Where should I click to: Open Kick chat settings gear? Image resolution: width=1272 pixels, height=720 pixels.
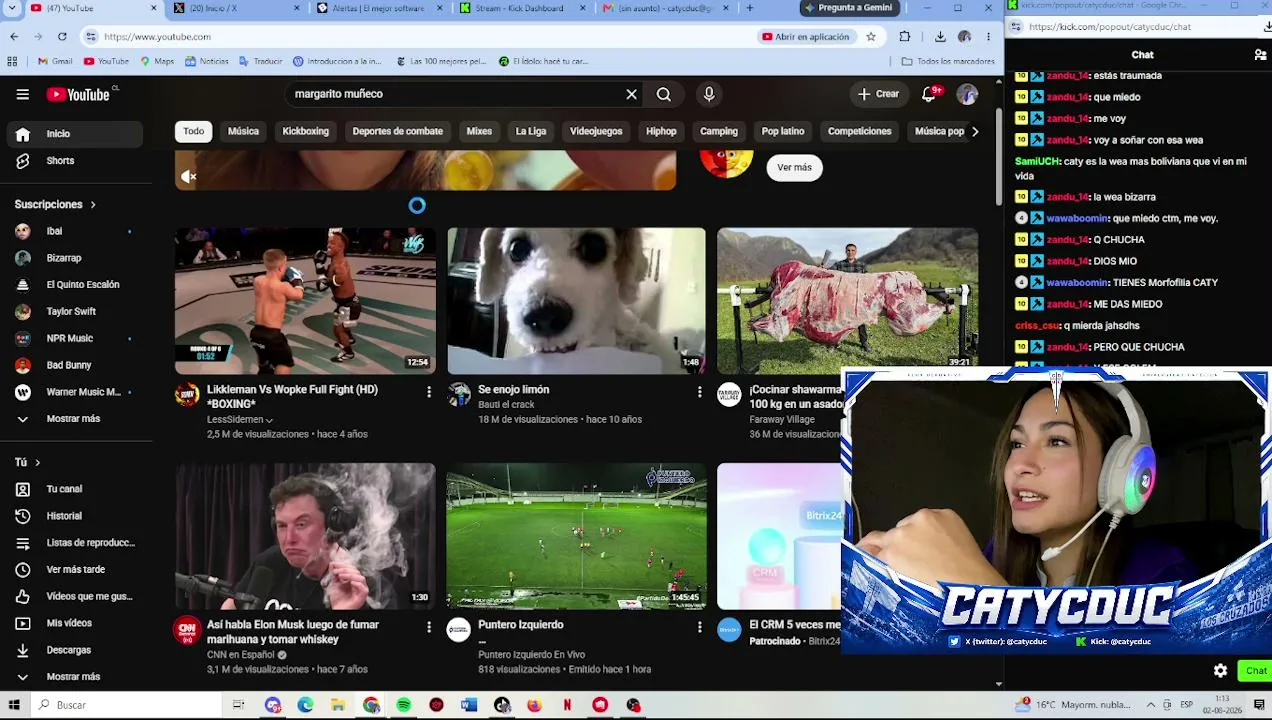1220,671
